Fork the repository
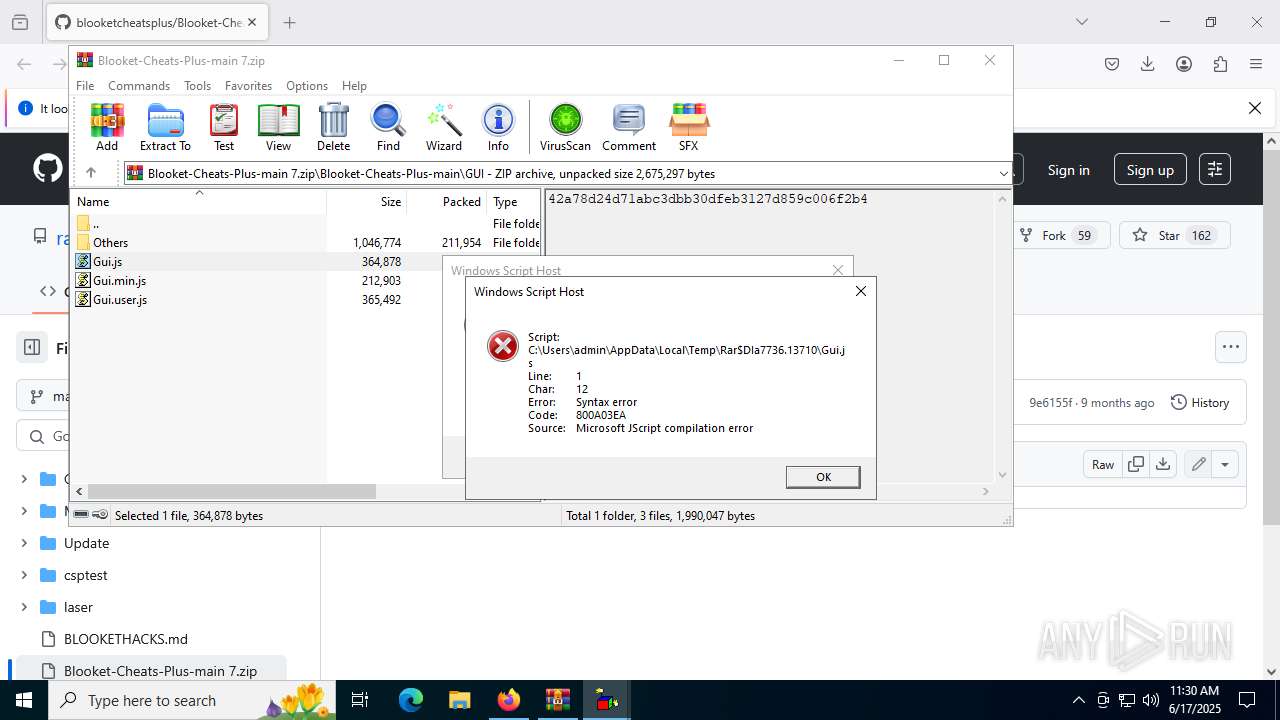The height and width of the screenshot is (720, 1280). click(x=1060, y=236)
